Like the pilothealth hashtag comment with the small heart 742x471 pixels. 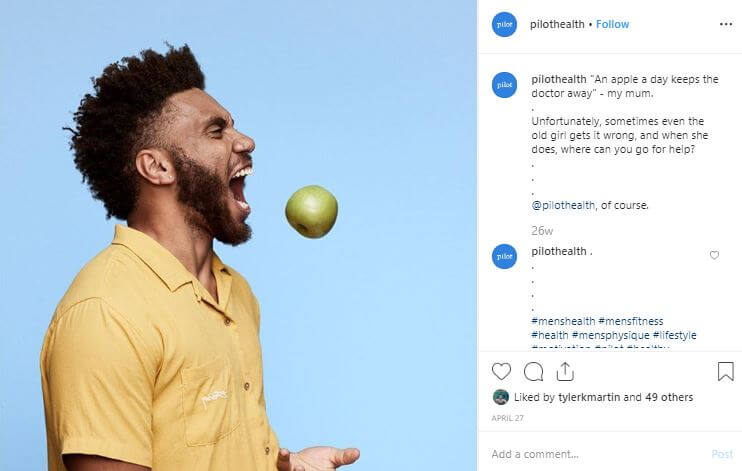[714, 255]
